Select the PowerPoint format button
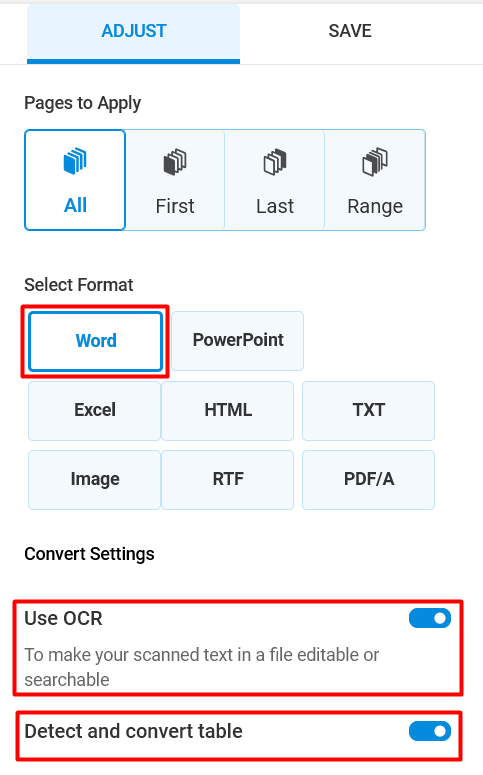 click(238, 341)
